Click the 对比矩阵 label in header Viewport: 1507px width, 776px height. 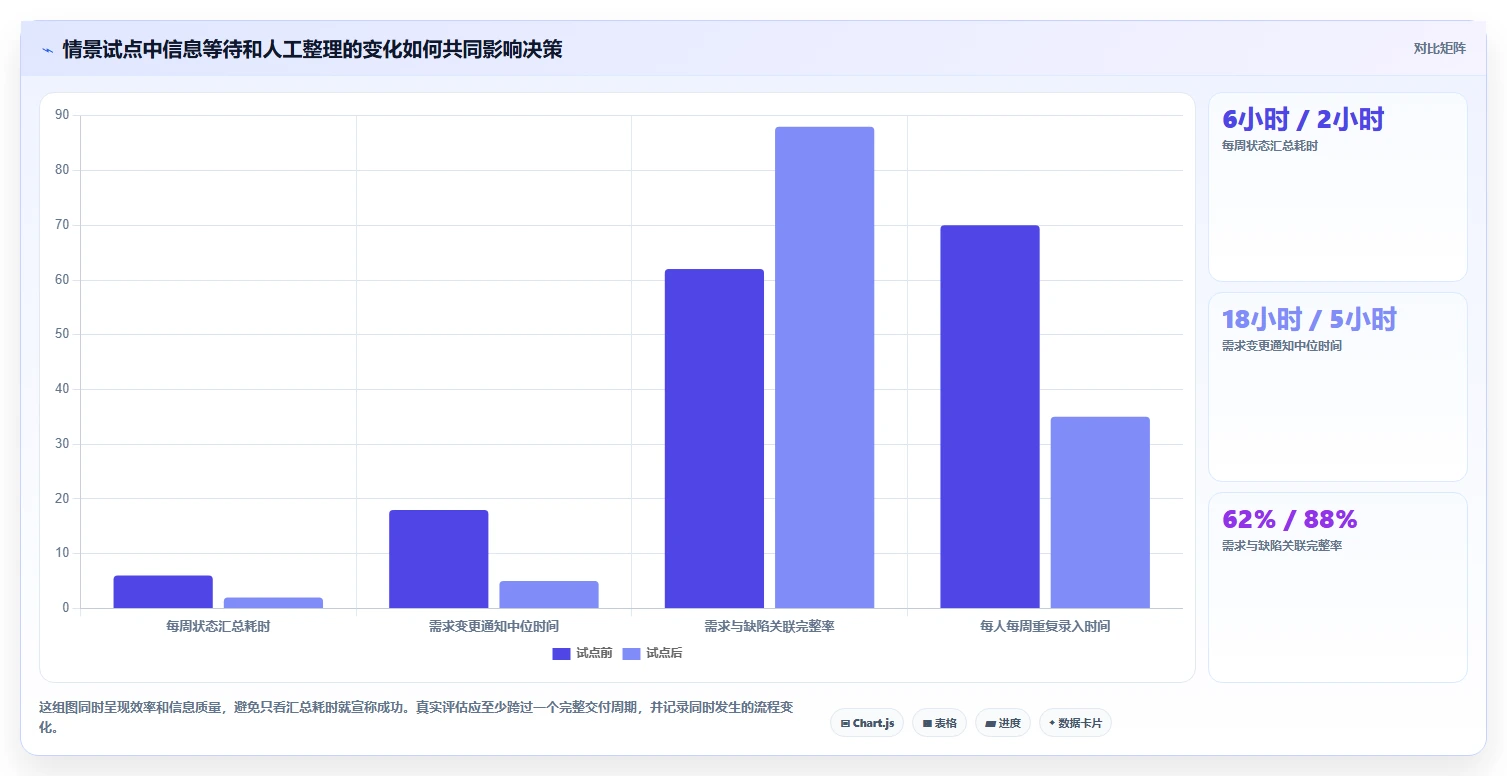(1439, 48)
